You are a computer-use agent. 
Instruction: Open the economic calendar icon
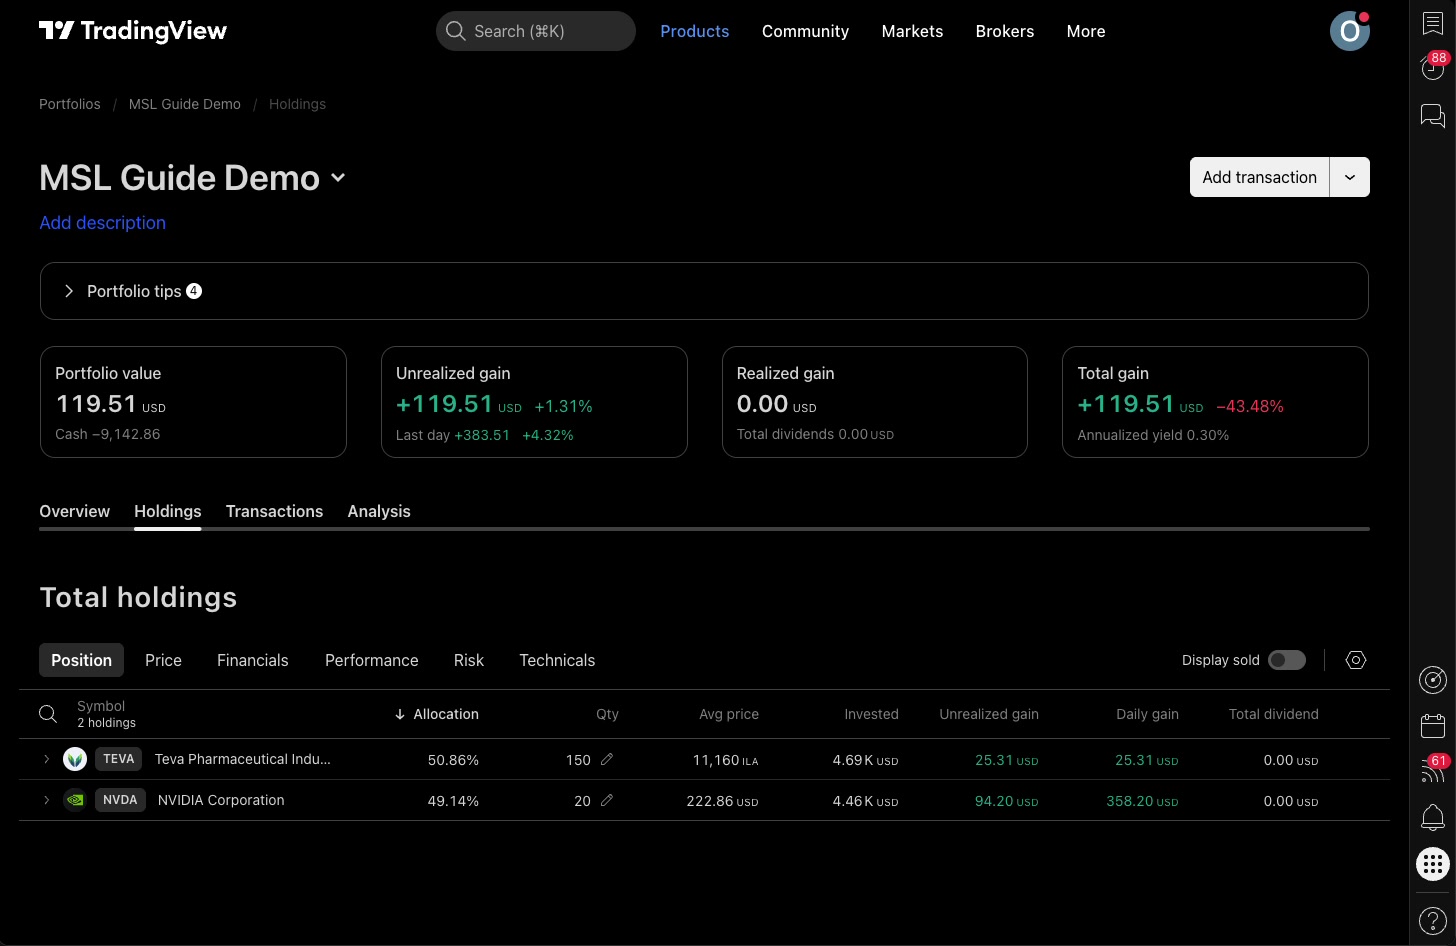(1433, 725)
